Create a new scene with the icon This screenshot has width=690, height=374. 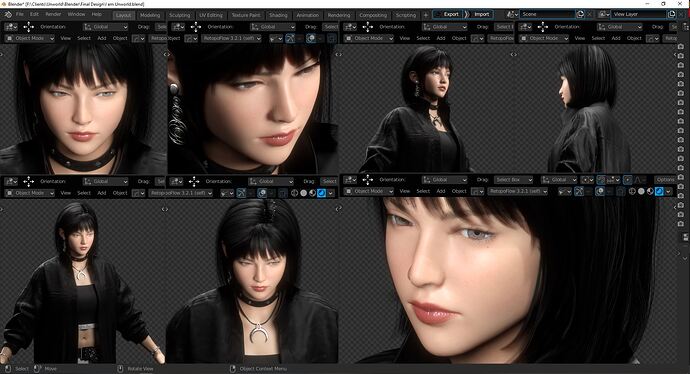tap(580, 14)
